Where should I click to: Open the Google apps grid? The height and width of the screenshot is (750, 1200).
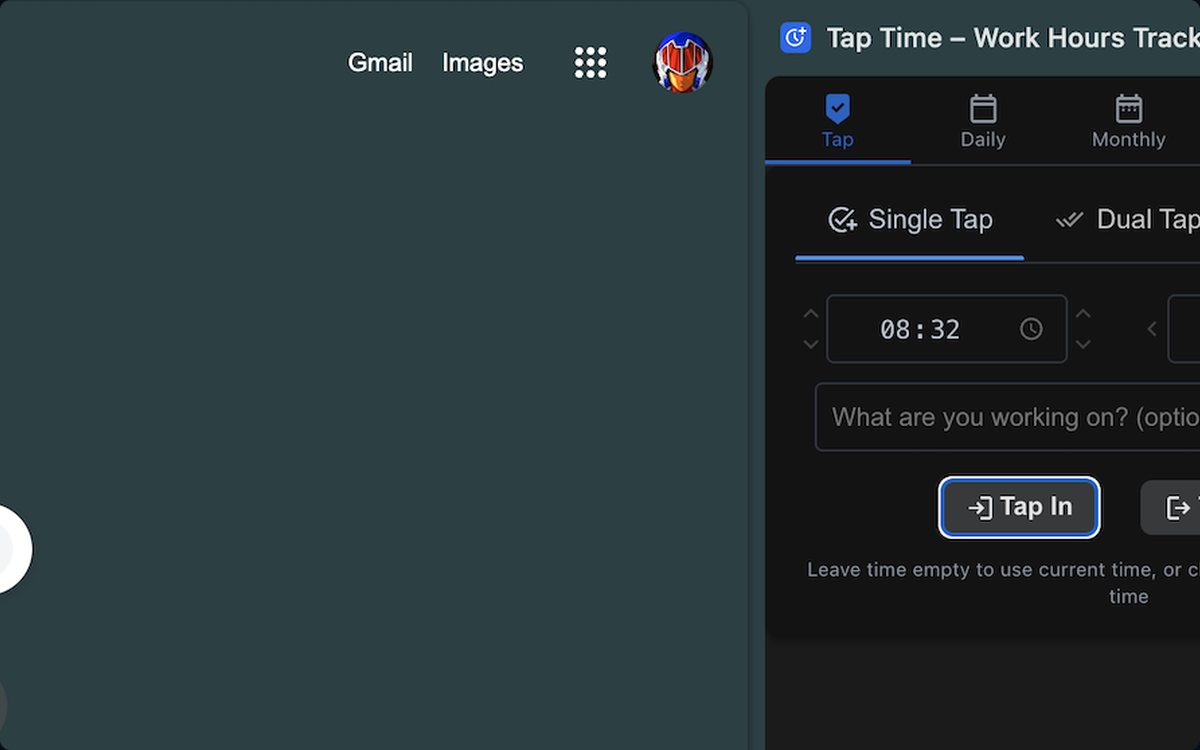[590, 63]
